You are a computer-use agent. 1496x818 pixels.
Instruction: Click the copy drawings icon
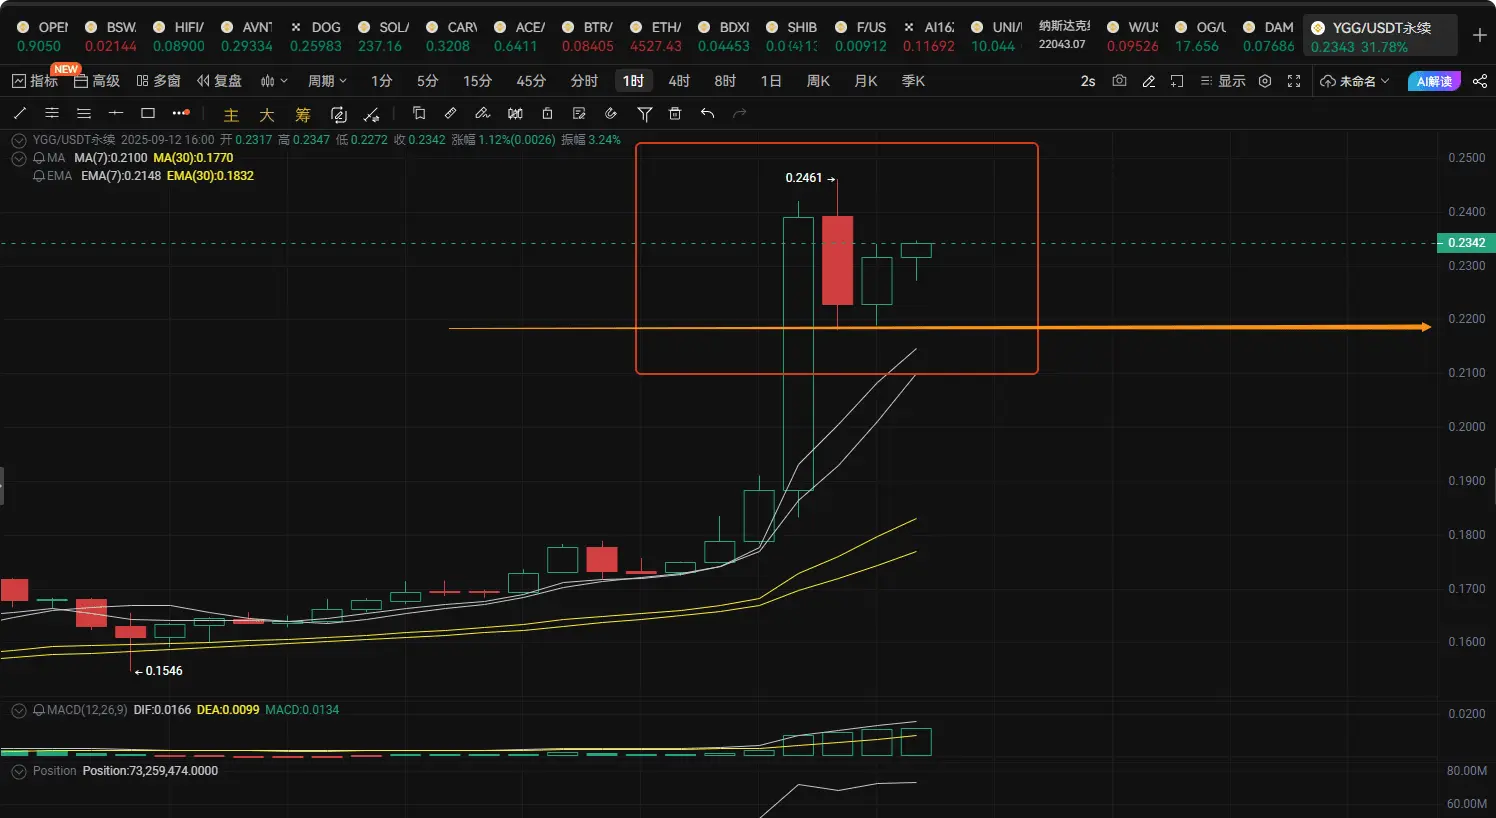coord(419,114)
